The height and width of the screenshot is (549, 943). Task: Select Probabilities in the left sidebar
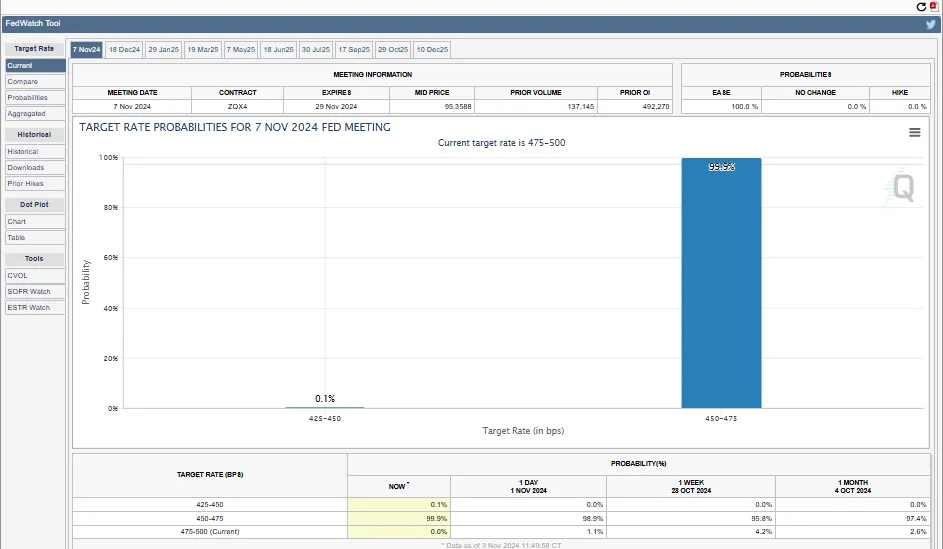35,98
